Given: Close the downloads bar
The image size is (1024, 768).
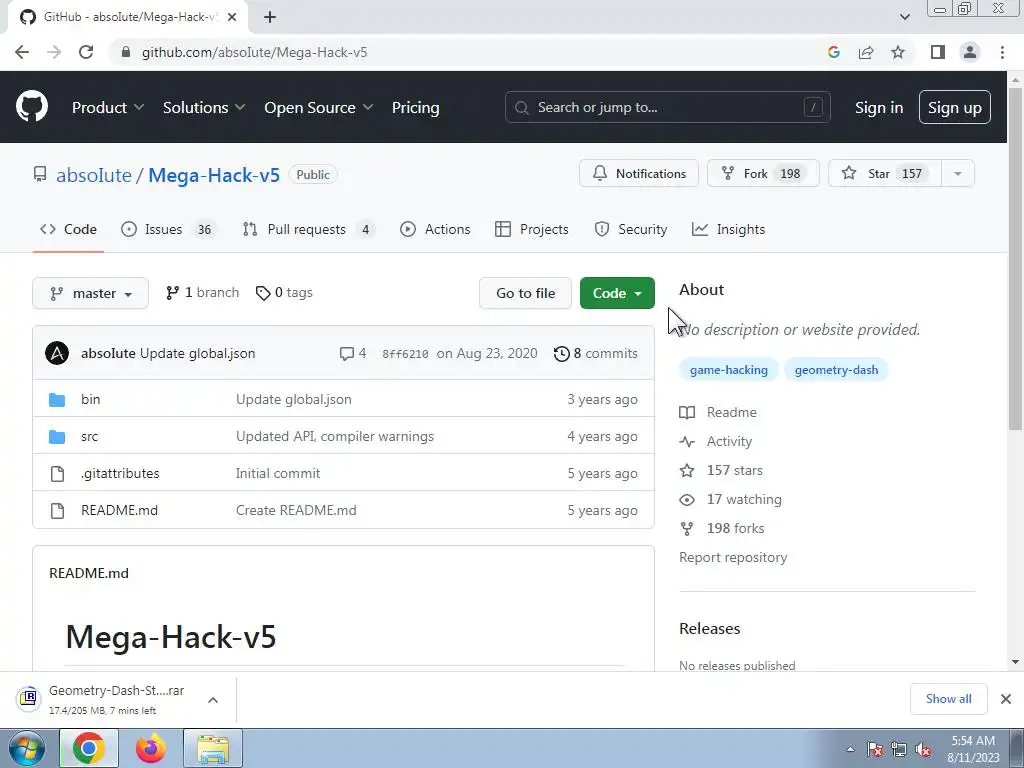Looking at the screenshot, I should 1006,699.
